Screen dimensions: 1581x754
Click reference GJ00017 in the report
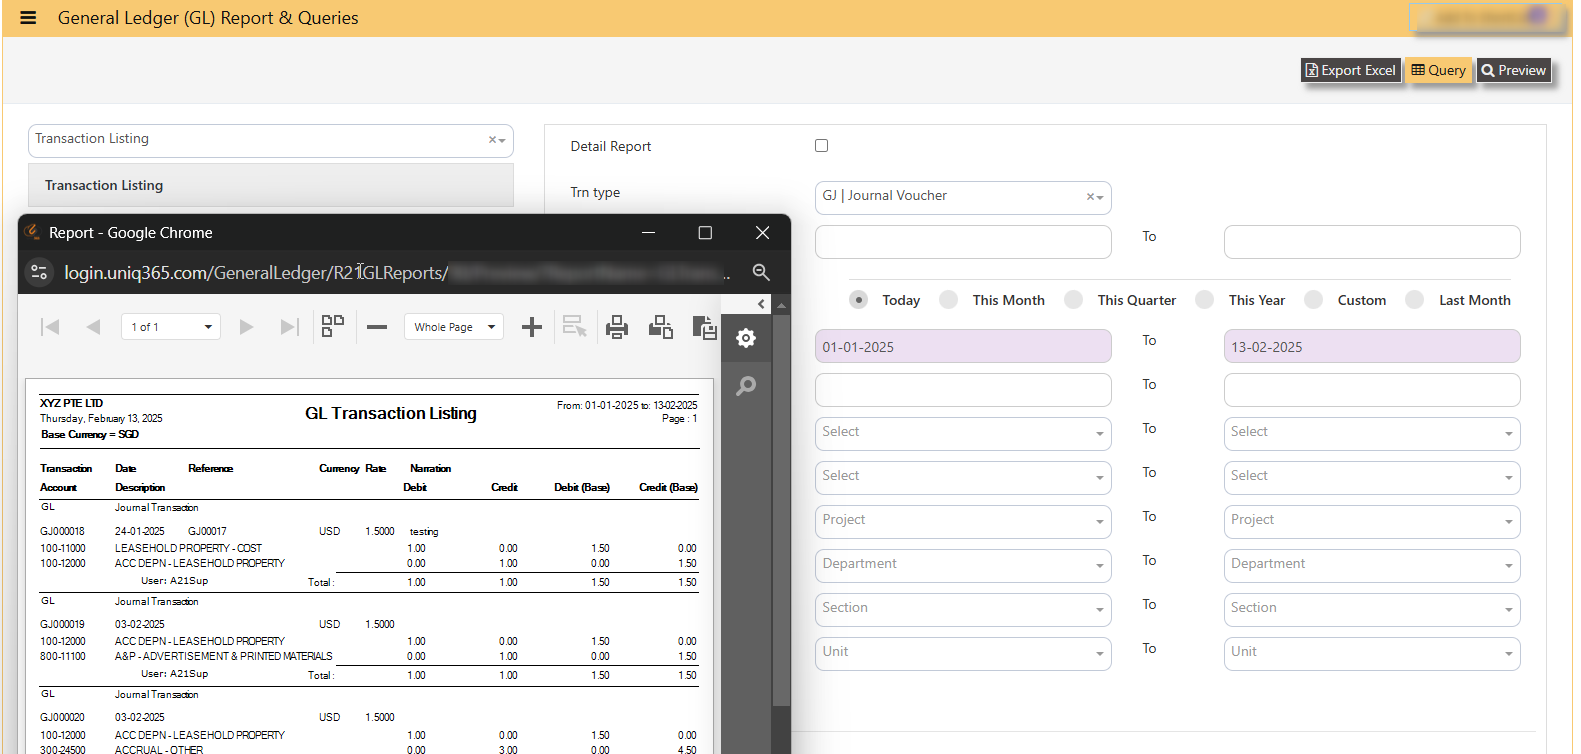207,531
